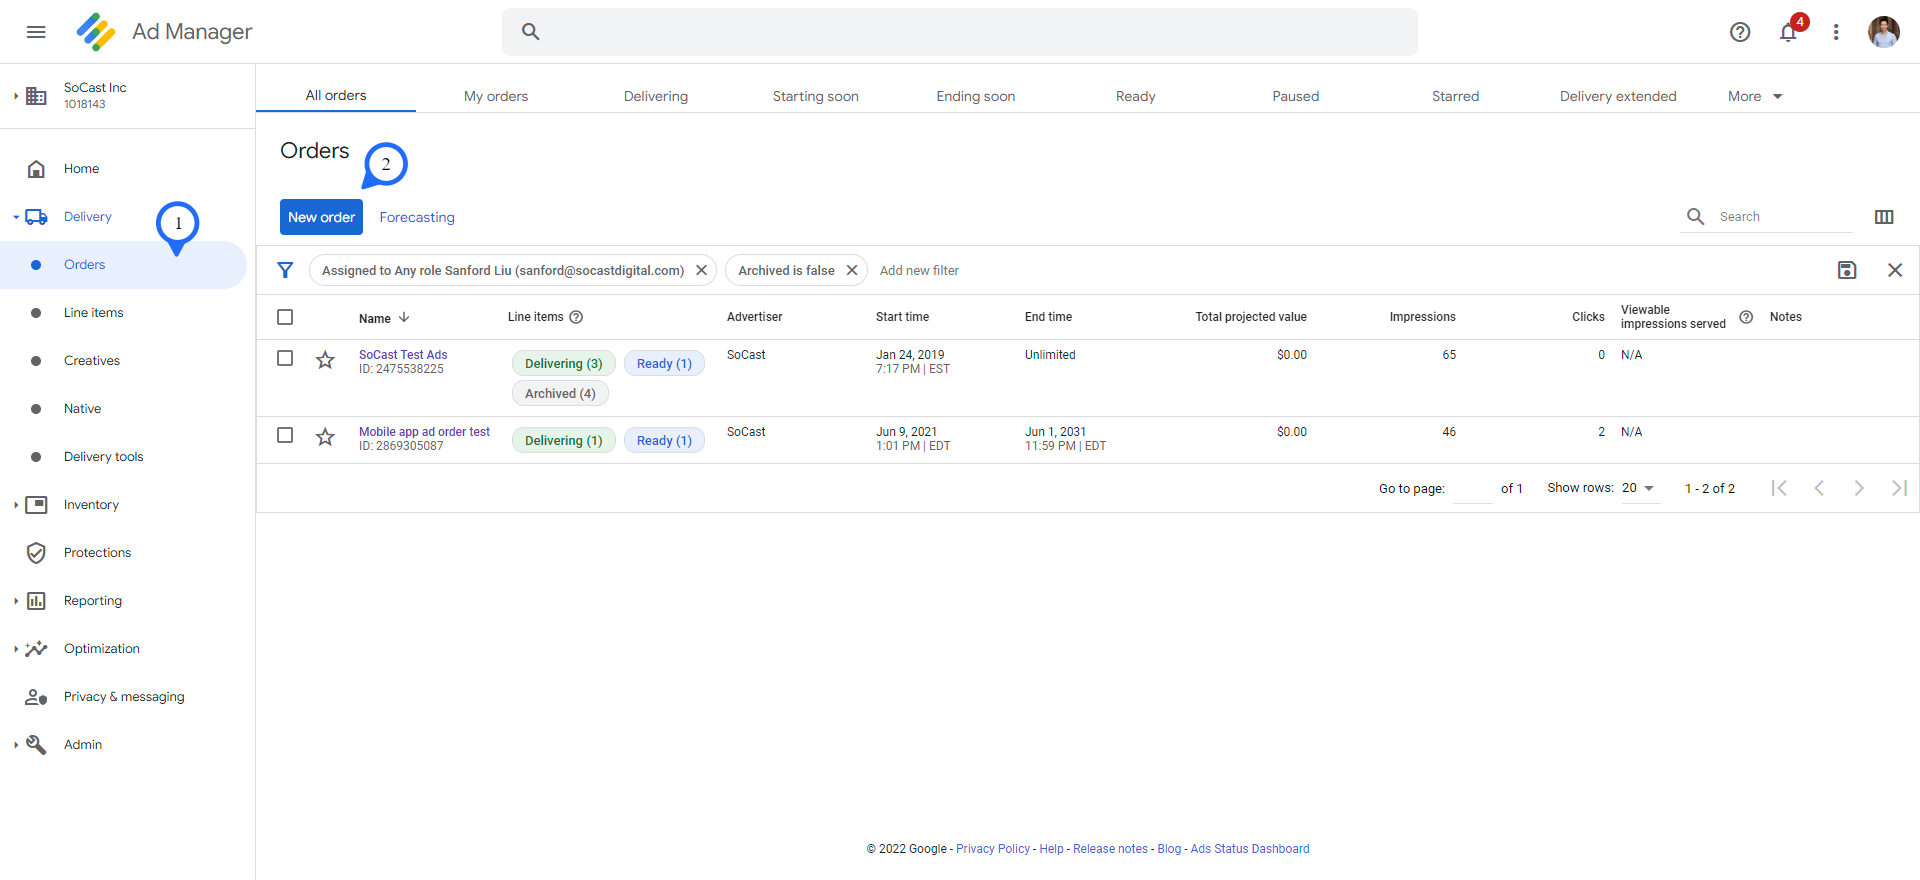Click the Inventory icon in sidebar

point(36,505)
